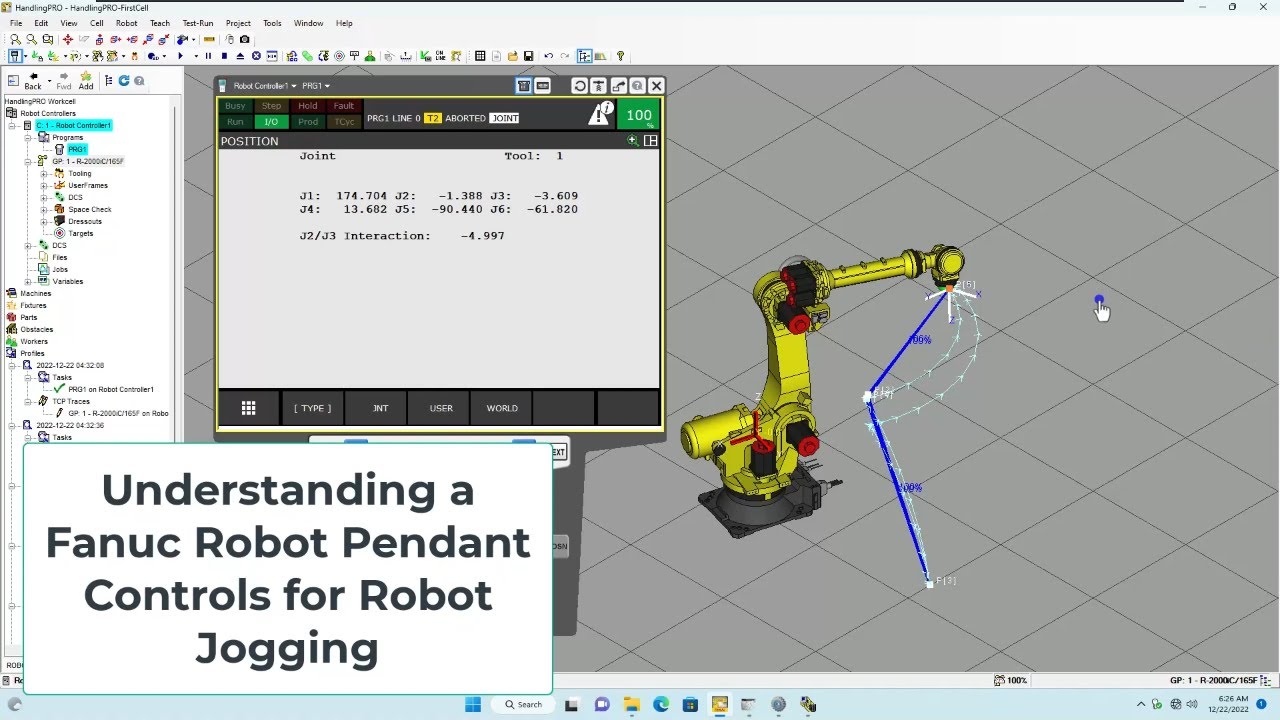The width and height of the screenshot is (1280, 720).
Task: Click the taskbar Search box
Action: pyautogui.click(x=524, y=704)
